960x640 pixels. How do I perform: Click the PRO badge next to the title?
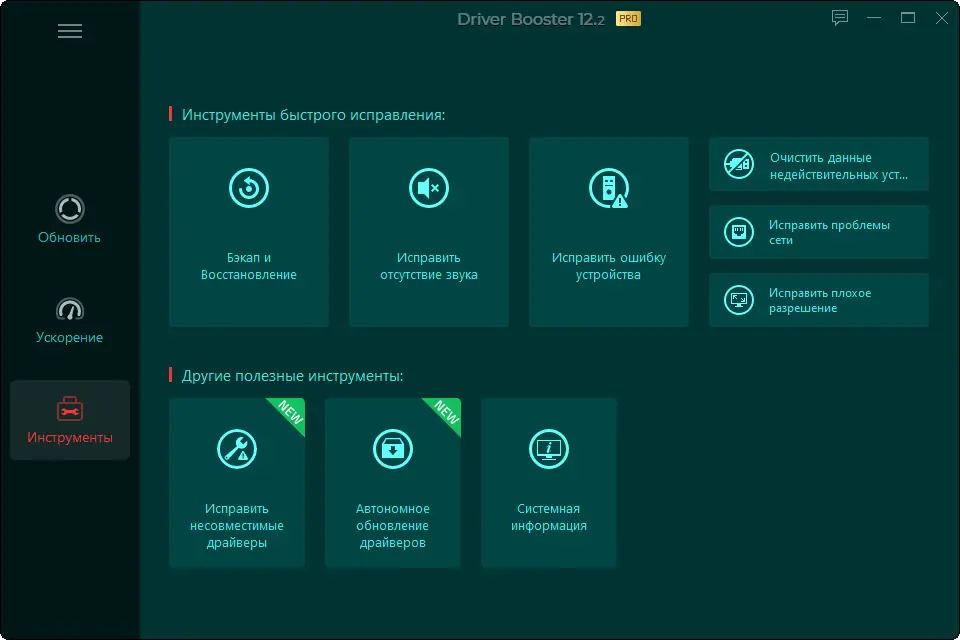629,18
